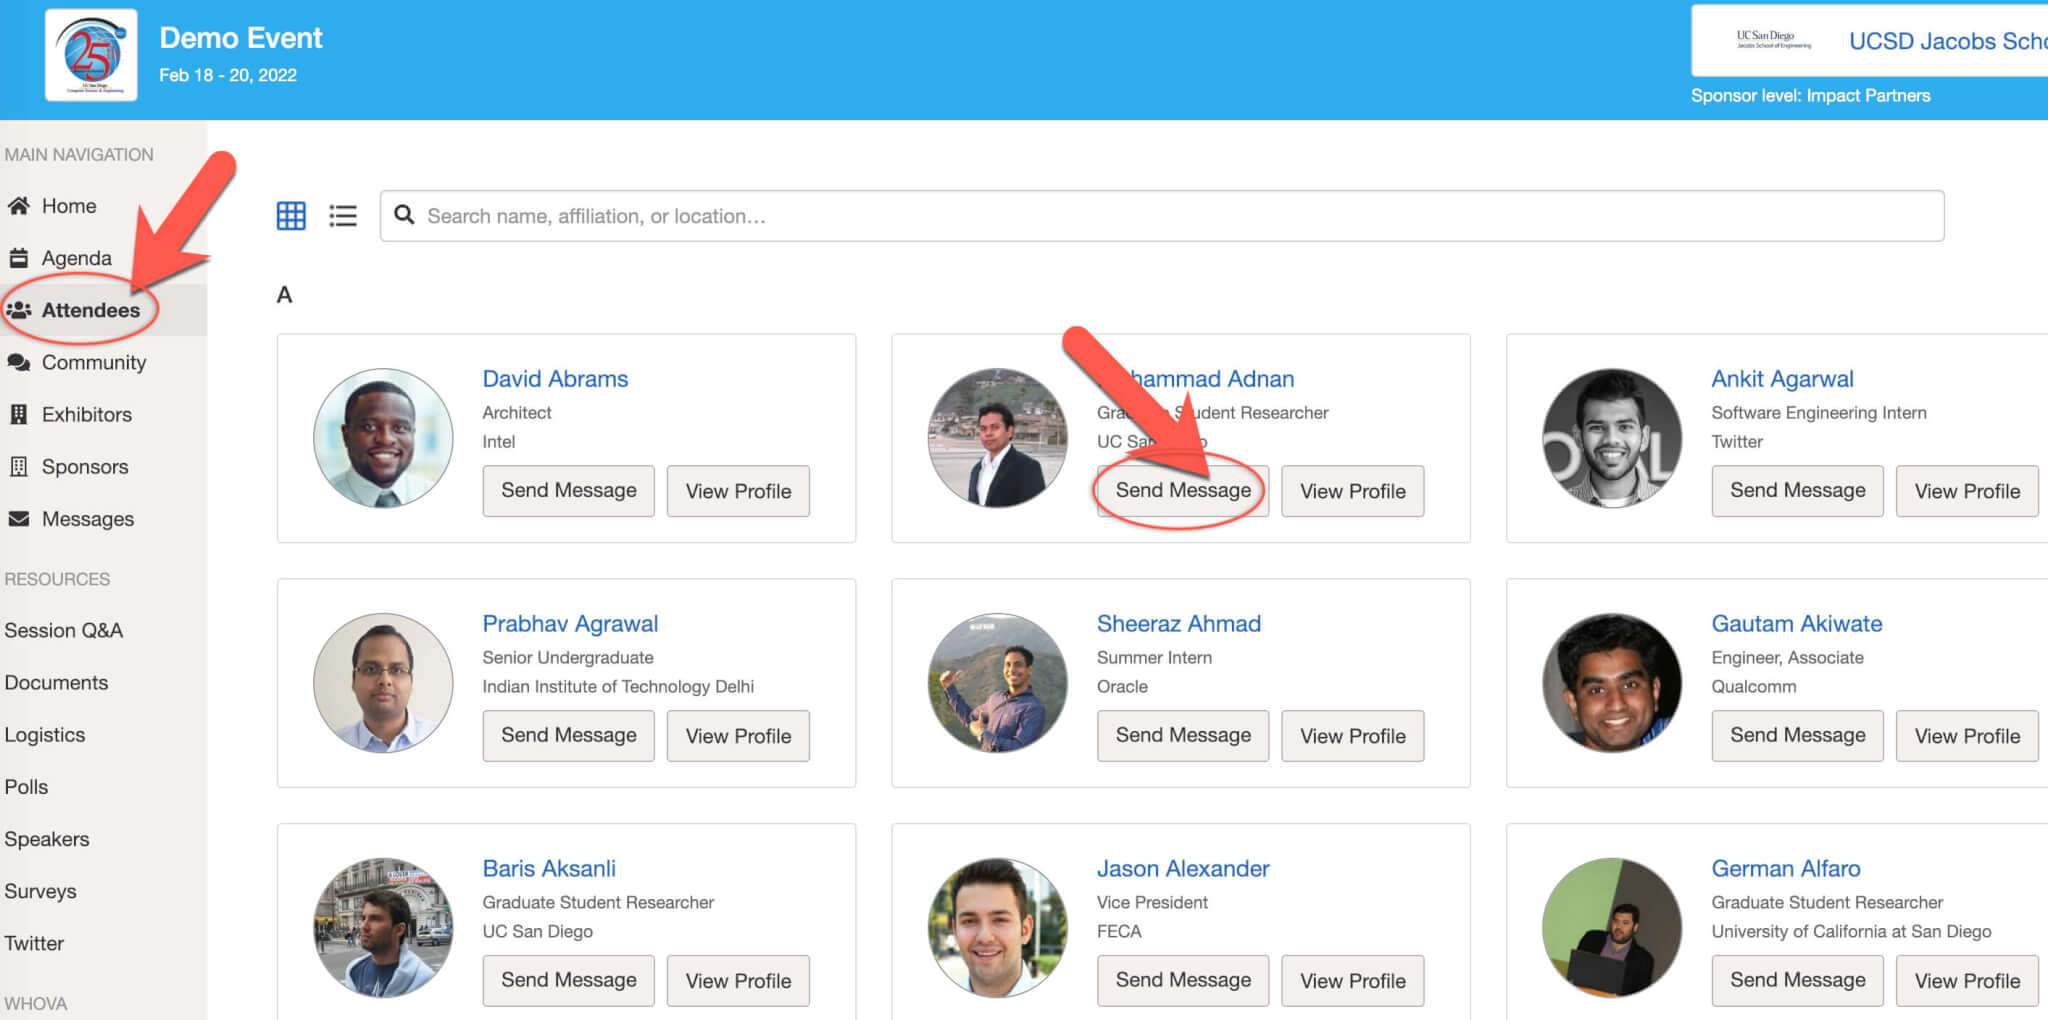Screen dimensions: 2048x1020
Task: Open Twitter resource link
Action: 34,943
